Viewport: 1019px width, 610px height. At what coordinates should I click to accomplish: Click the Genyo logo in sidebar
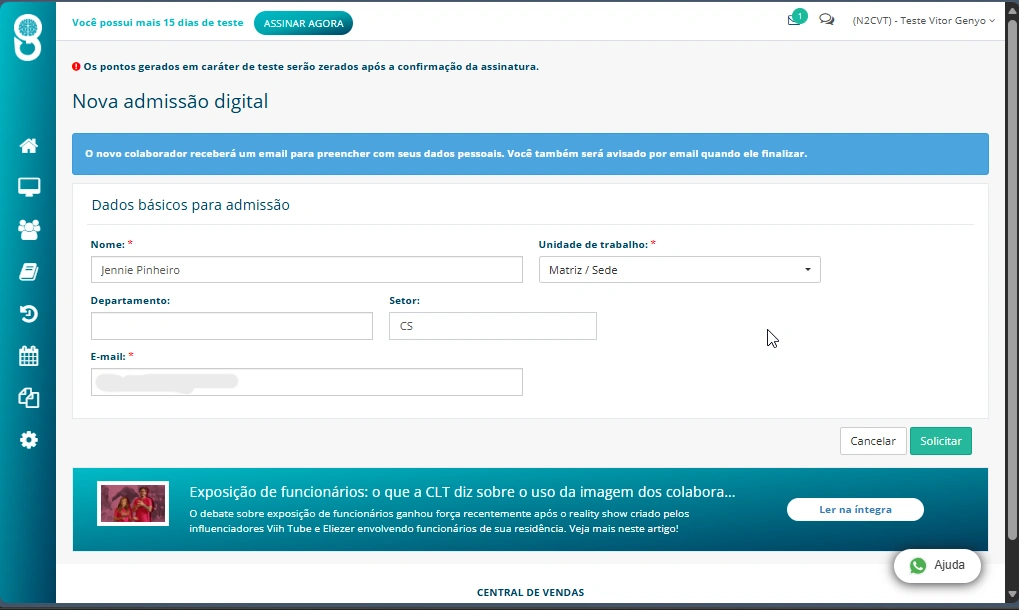(x=28, y=38)
